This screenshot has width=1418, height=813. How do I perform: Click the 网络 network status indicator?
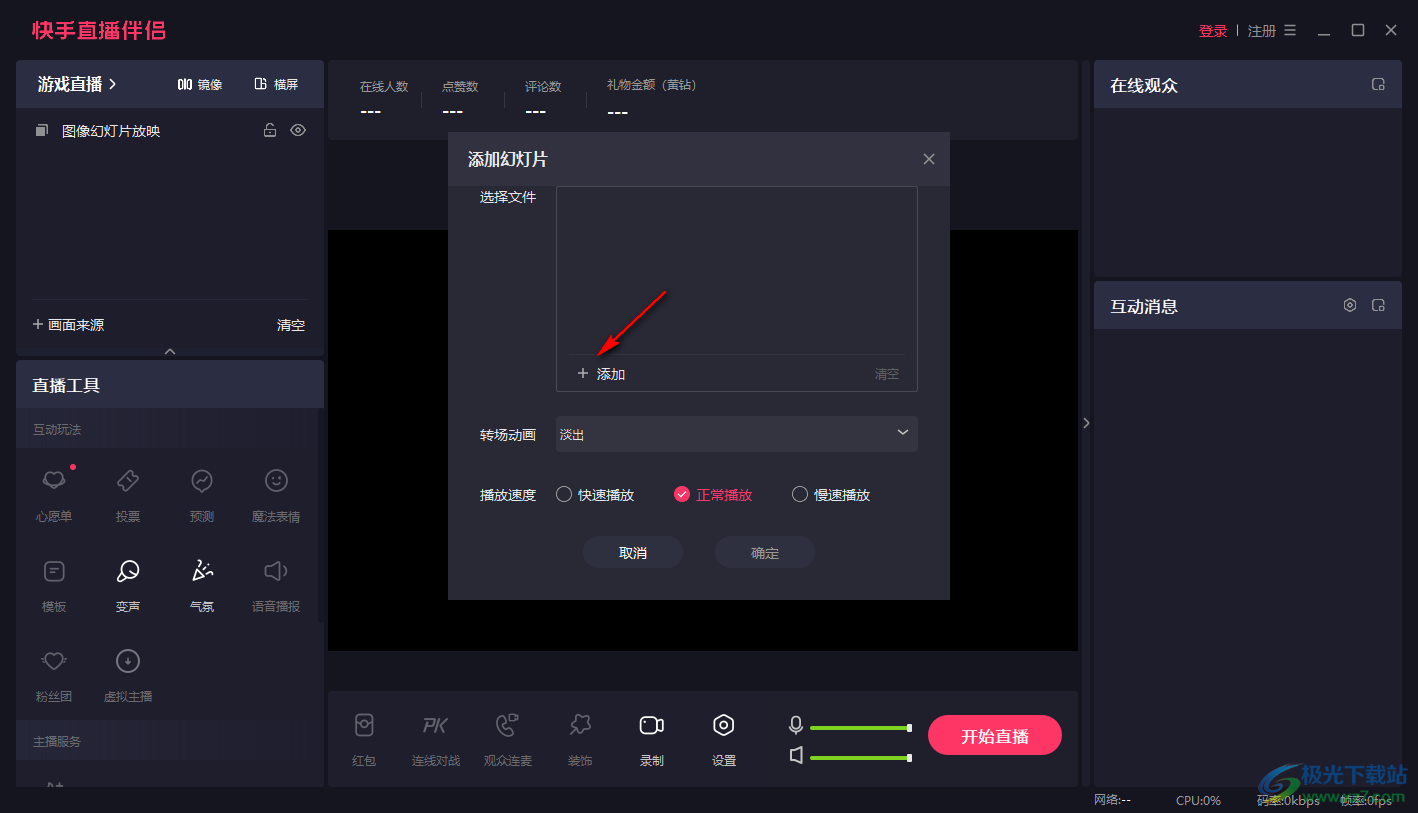pyautogui.click(x=1112, y=800)
